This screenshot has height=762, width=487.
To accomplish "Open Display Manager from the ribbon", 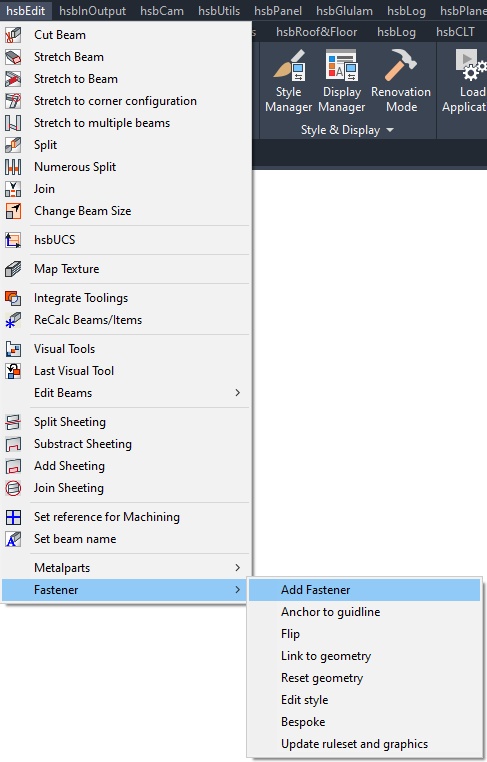I will pyautogui.click(x=342, y=81).
